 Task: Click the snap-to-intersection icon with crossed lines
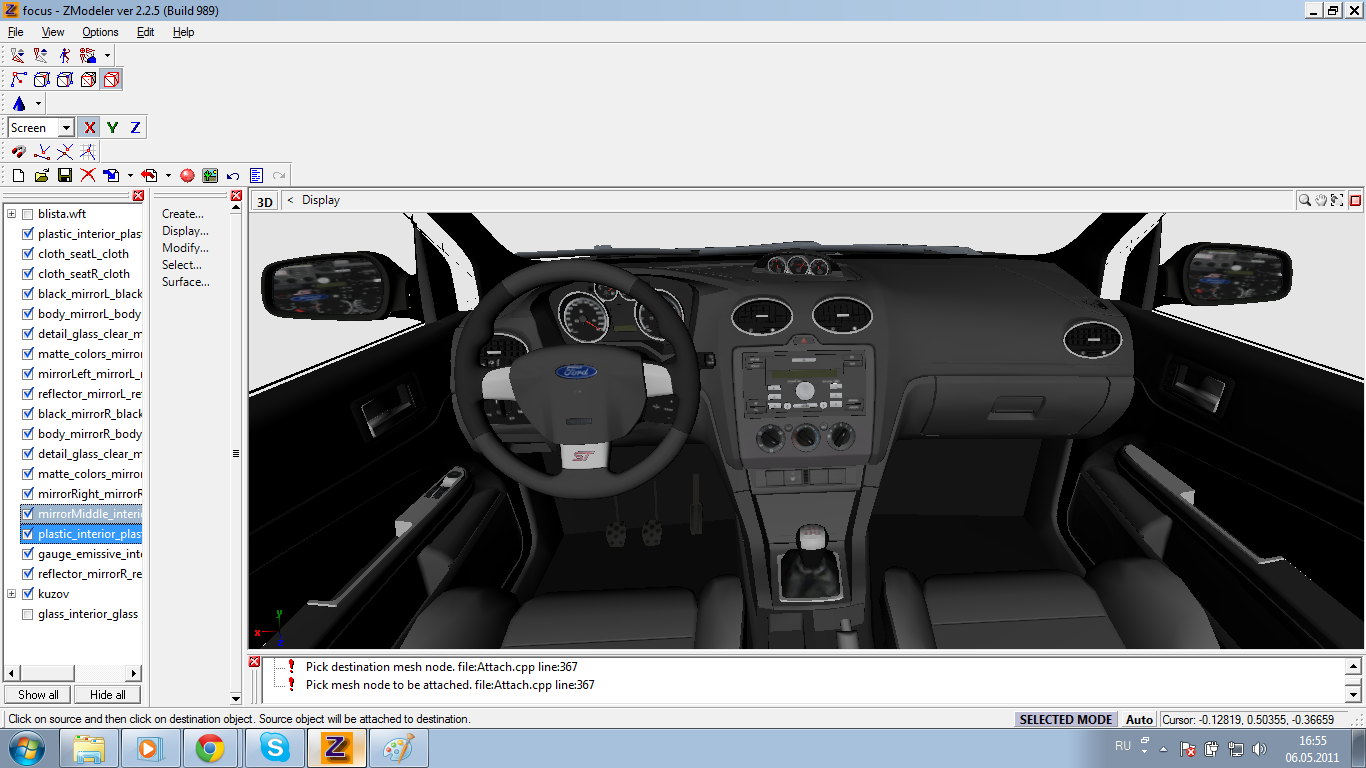(x=65, y=151)
